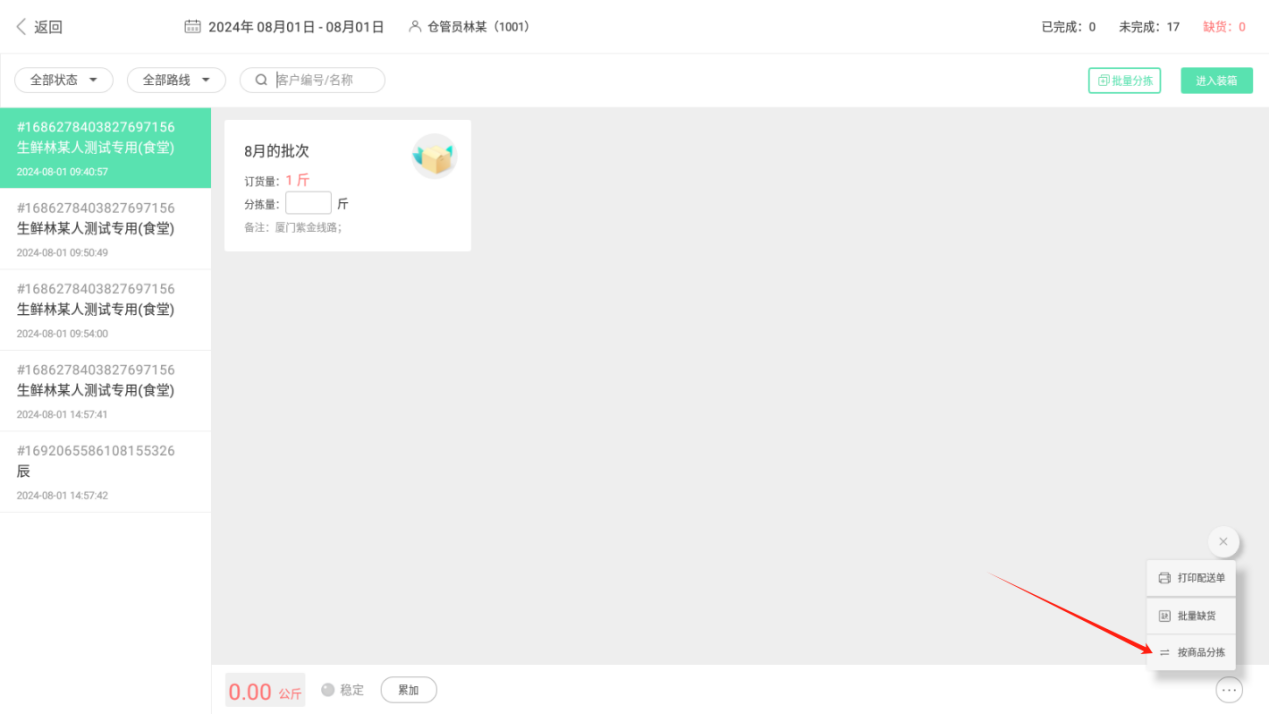This screenshot has height=714, width=1269.
Task: Click the 批量分拣 button
Action: click(1124, 81)
